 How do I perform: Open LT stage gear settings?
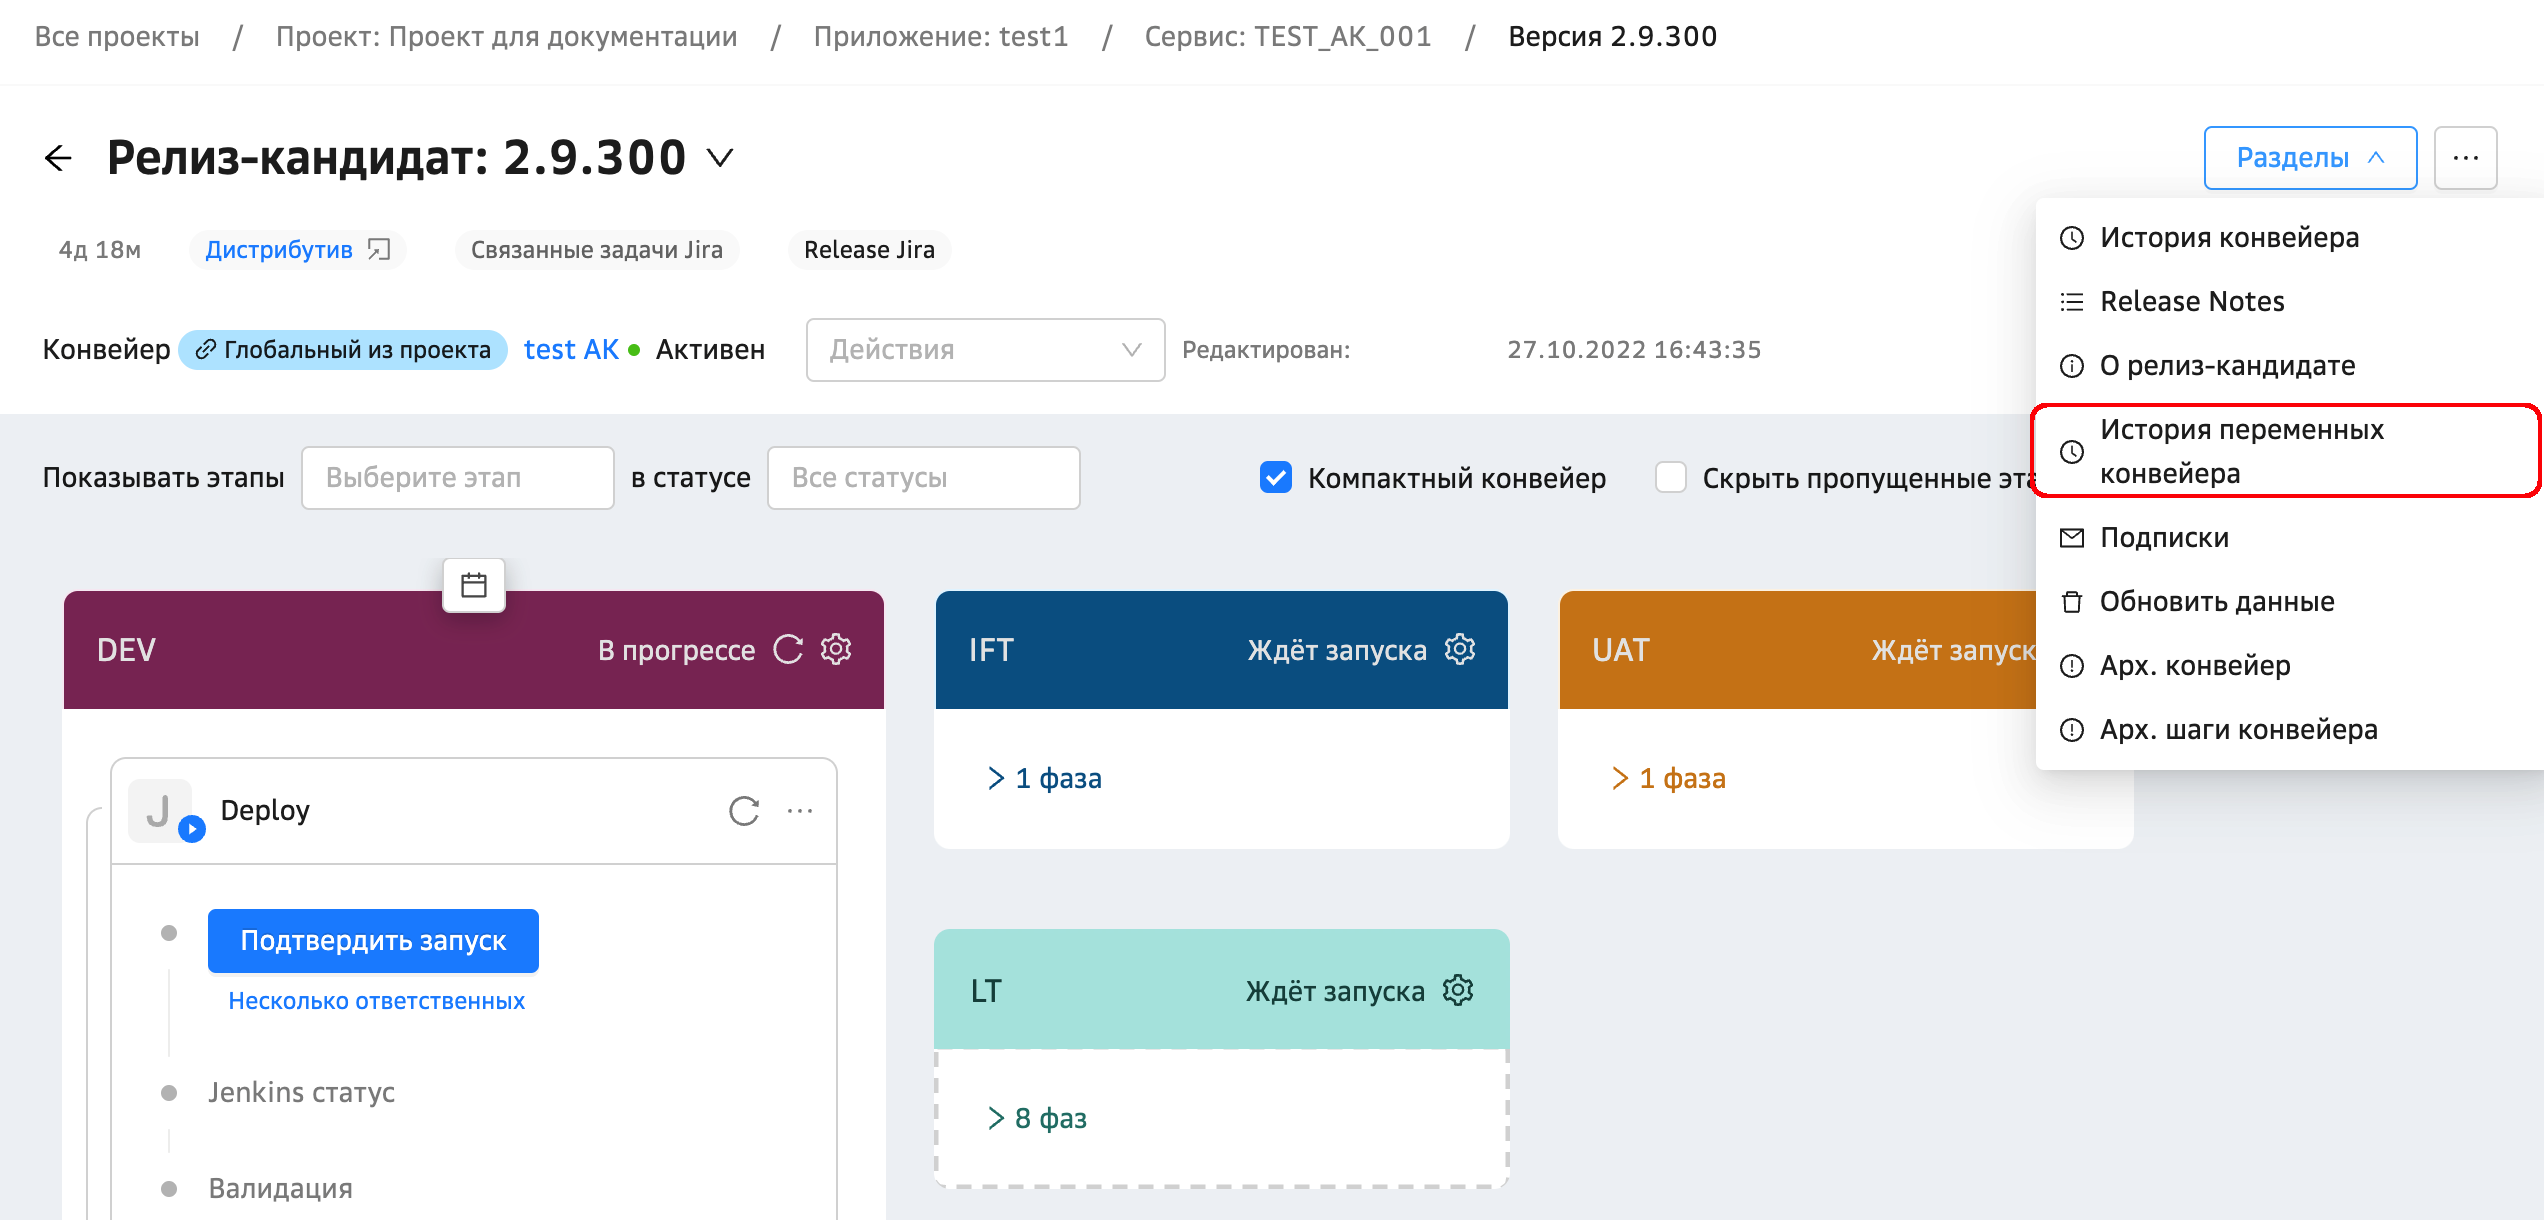click(1458, 991)
